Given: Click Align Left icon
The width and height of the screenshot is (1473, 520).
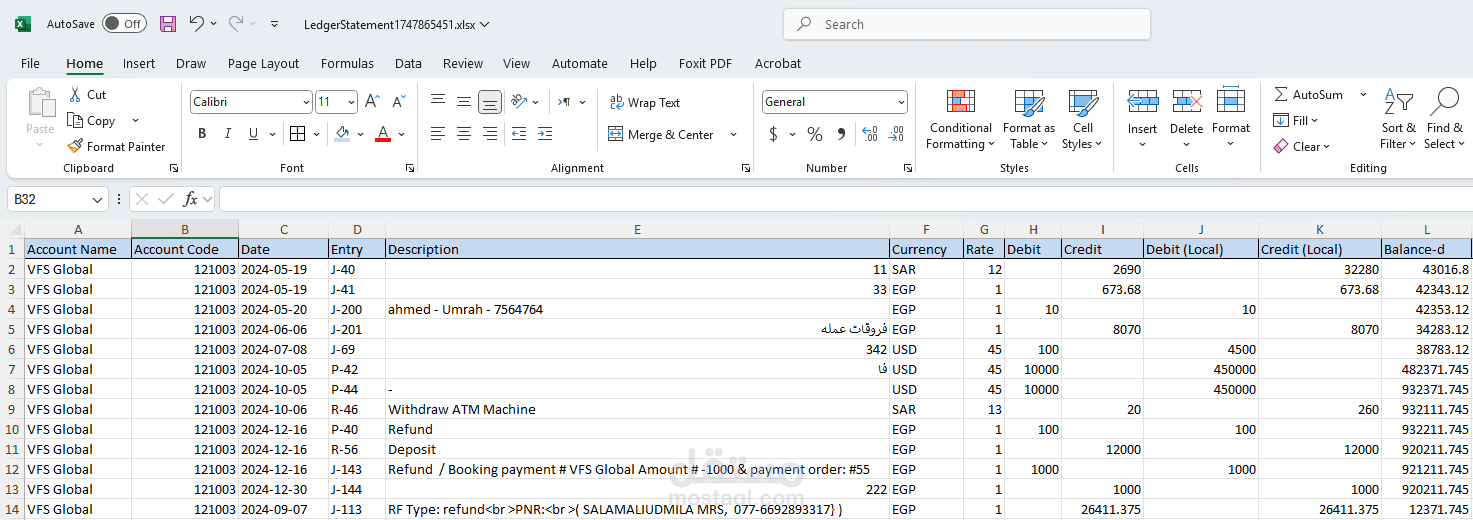Looking at the screenshot, I should (438, 134).
